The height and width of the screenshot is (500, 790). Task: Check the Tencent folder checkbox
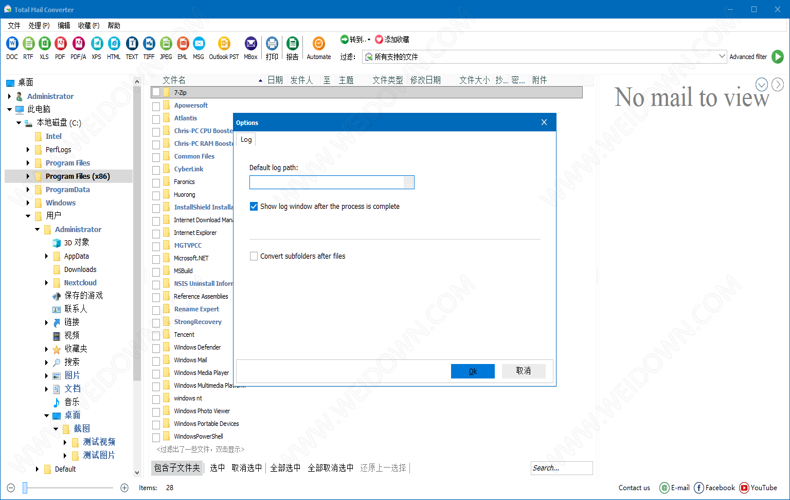pos(156,335)
